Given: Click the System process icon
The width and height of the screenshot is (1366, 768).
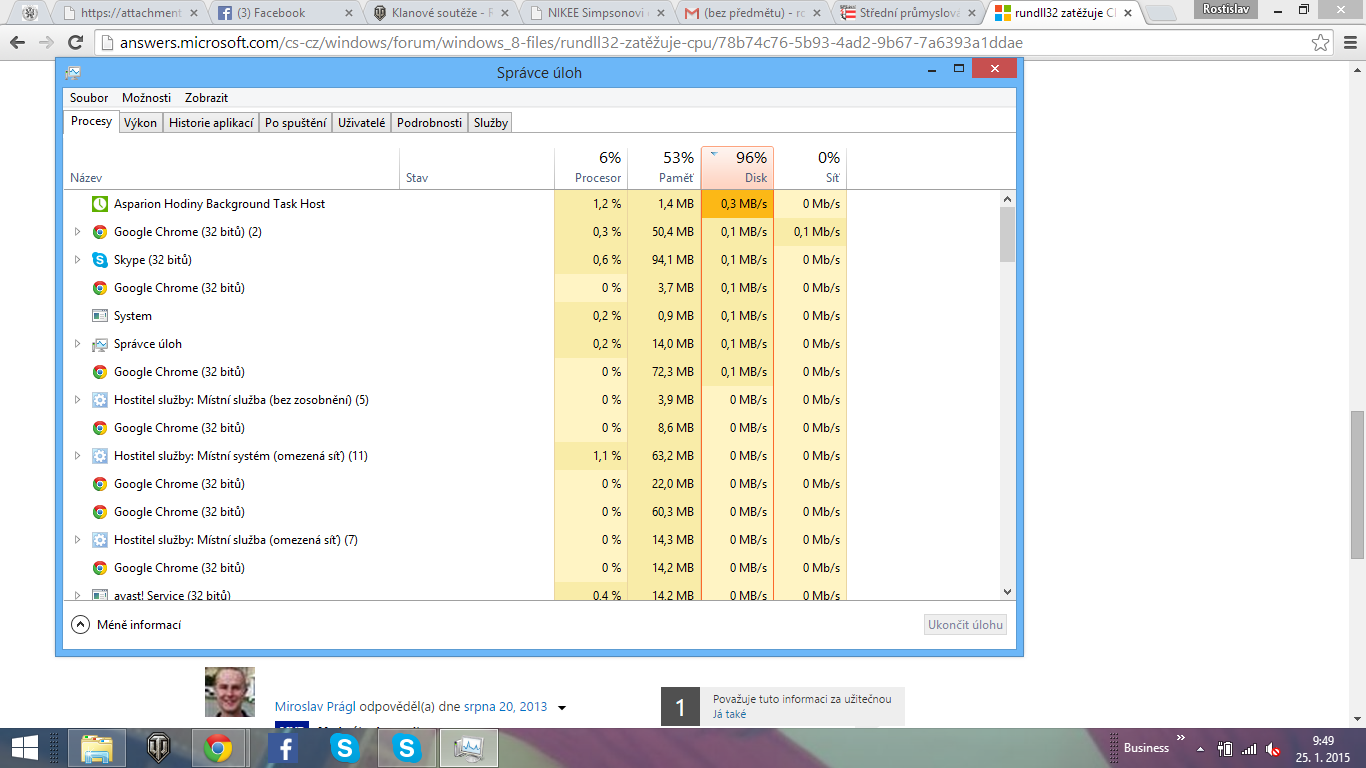Looking at the screenshot, I should click(100, 316).
